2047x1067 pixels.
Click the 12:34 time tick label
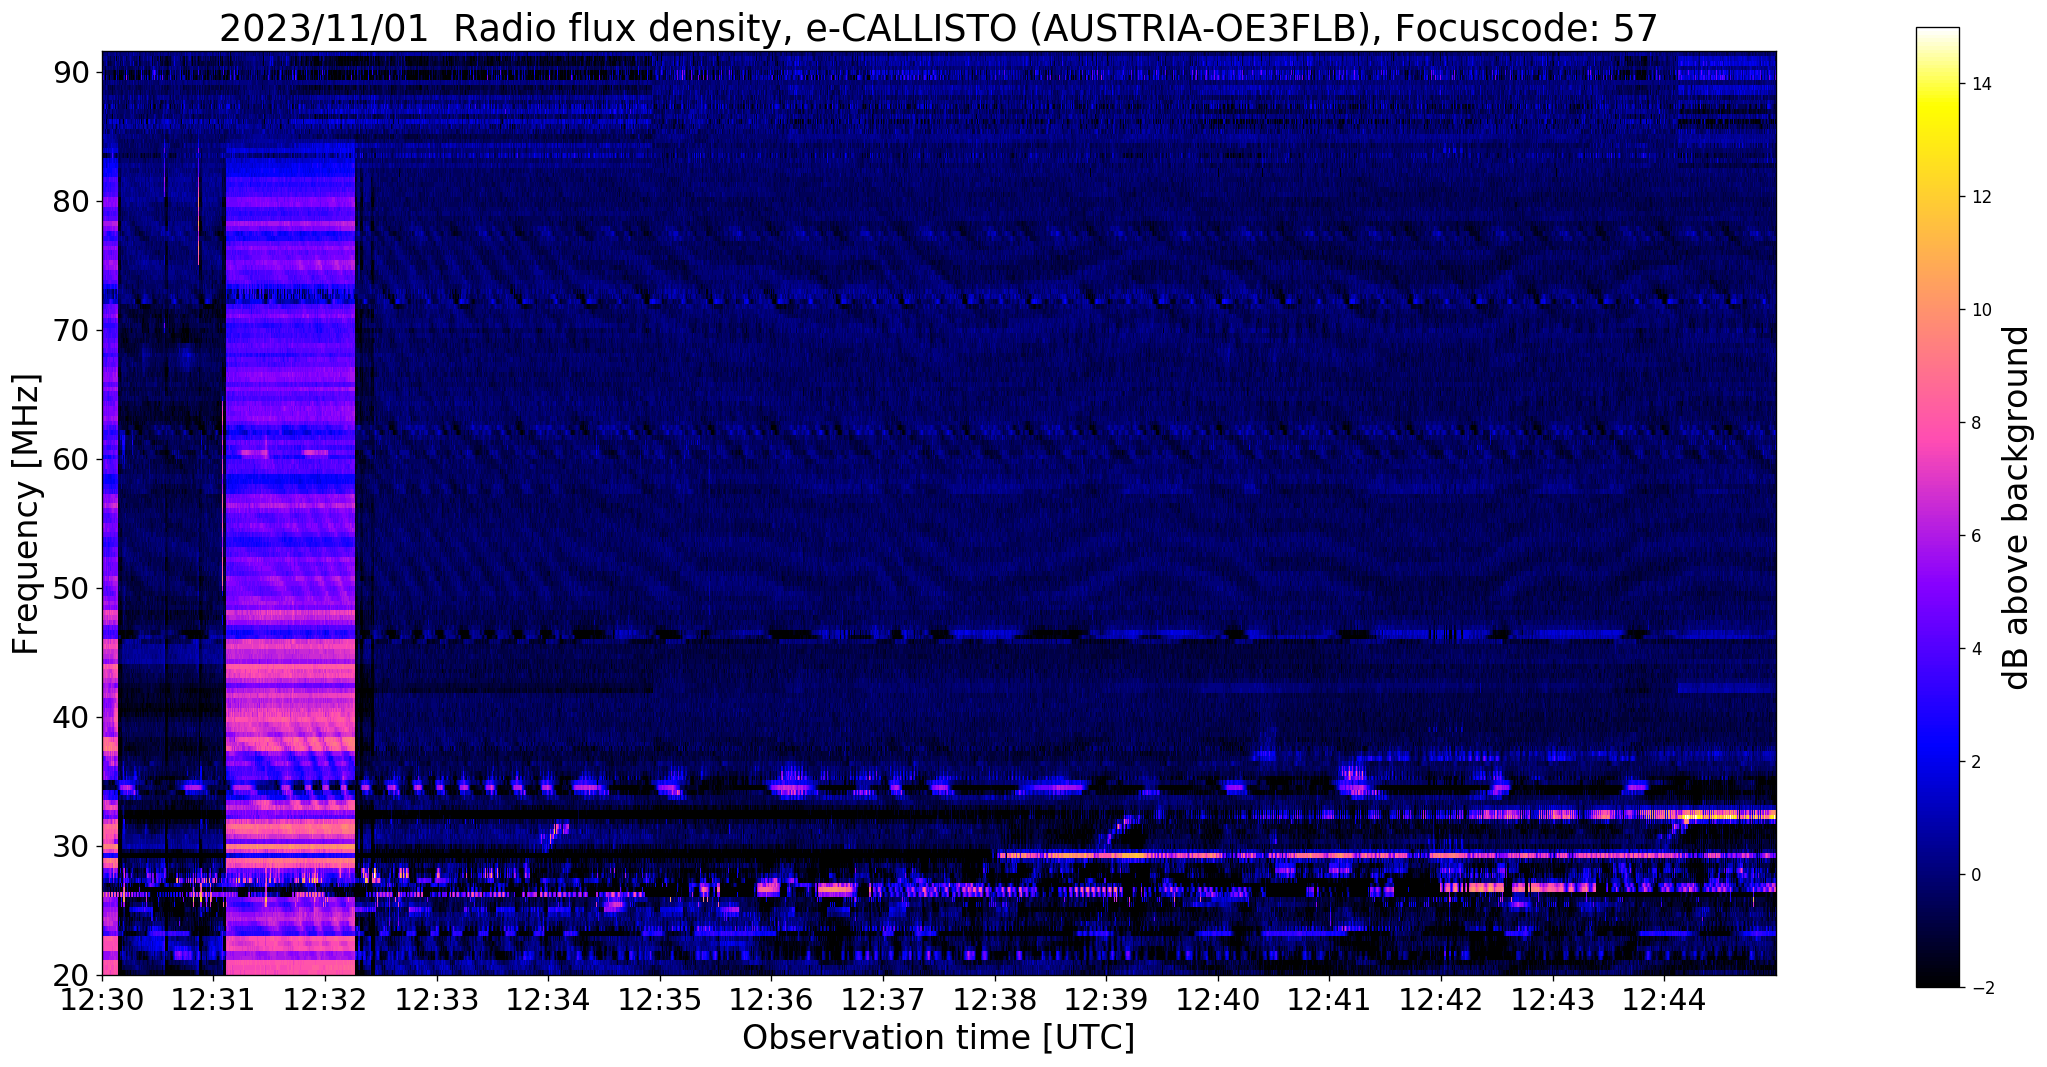(548, 999)
